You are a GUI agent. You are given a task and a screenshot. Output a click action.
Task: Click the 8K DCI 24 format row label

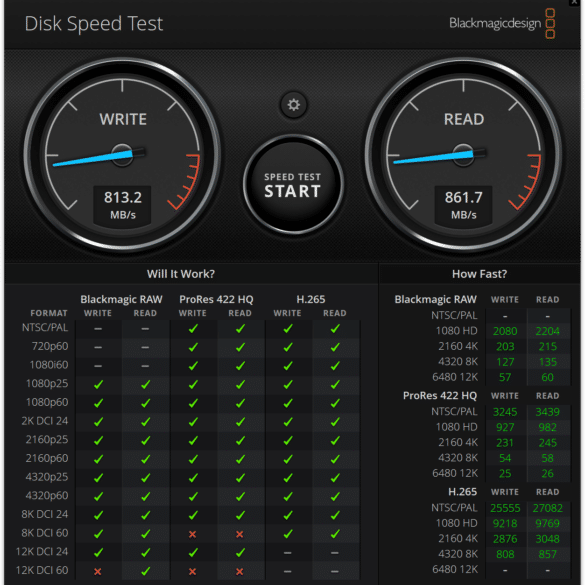(45, 514)
